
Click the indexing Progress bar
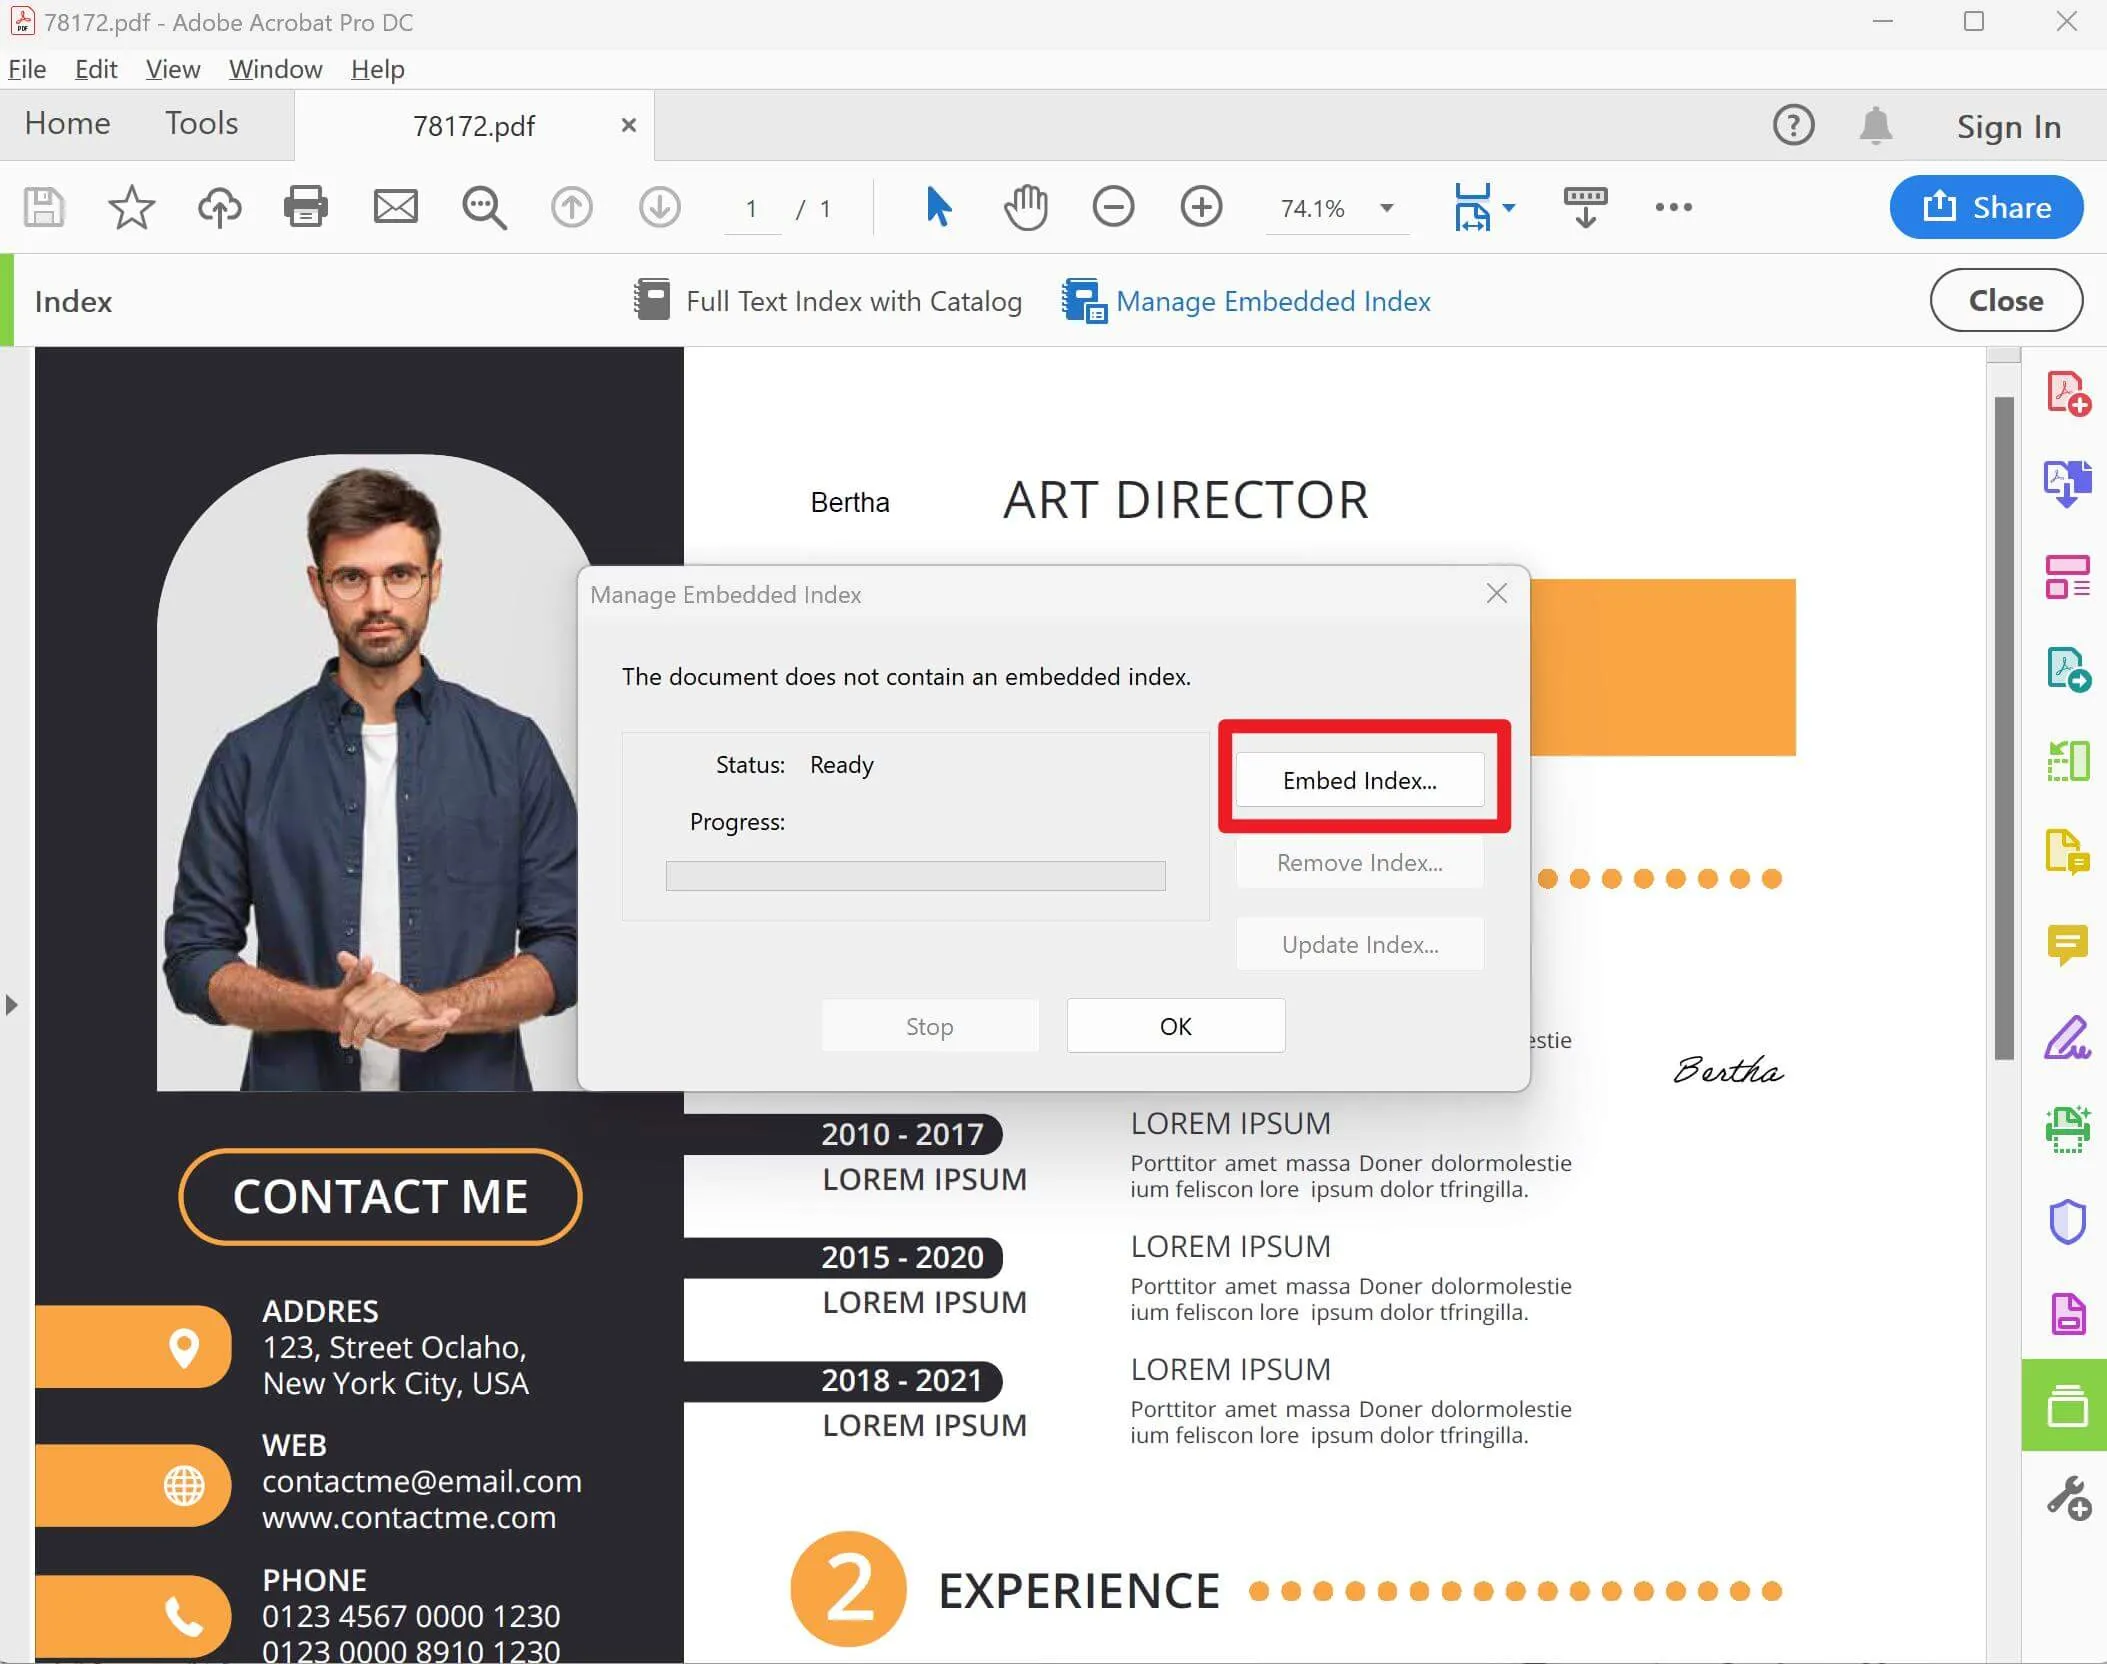(x=914, y=874)
